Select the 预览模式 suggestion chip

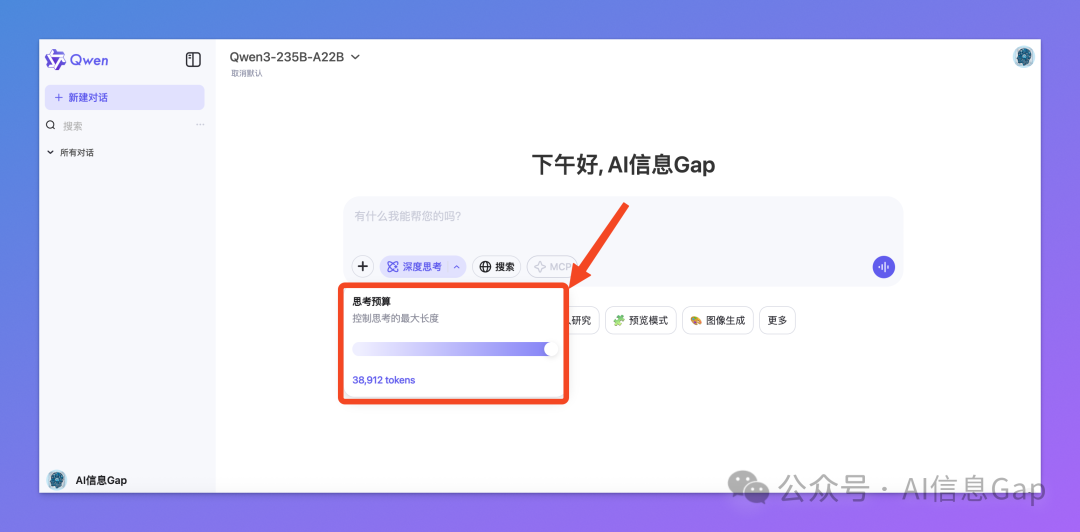click(x=641, y=320)
